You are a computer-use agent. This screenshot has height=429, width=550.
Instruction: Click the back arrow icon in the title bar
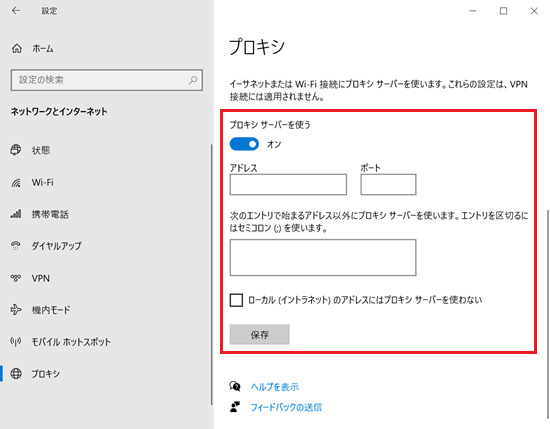16,11
